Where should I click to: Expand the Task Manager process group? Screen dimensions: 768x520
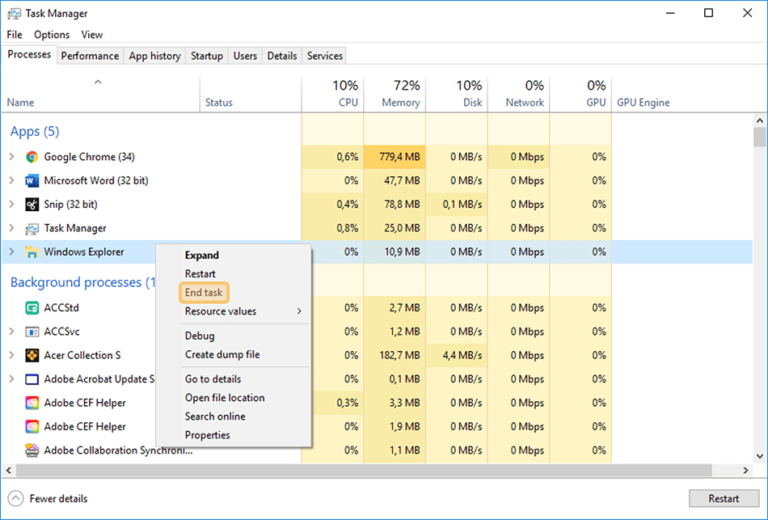click(12, 228)
